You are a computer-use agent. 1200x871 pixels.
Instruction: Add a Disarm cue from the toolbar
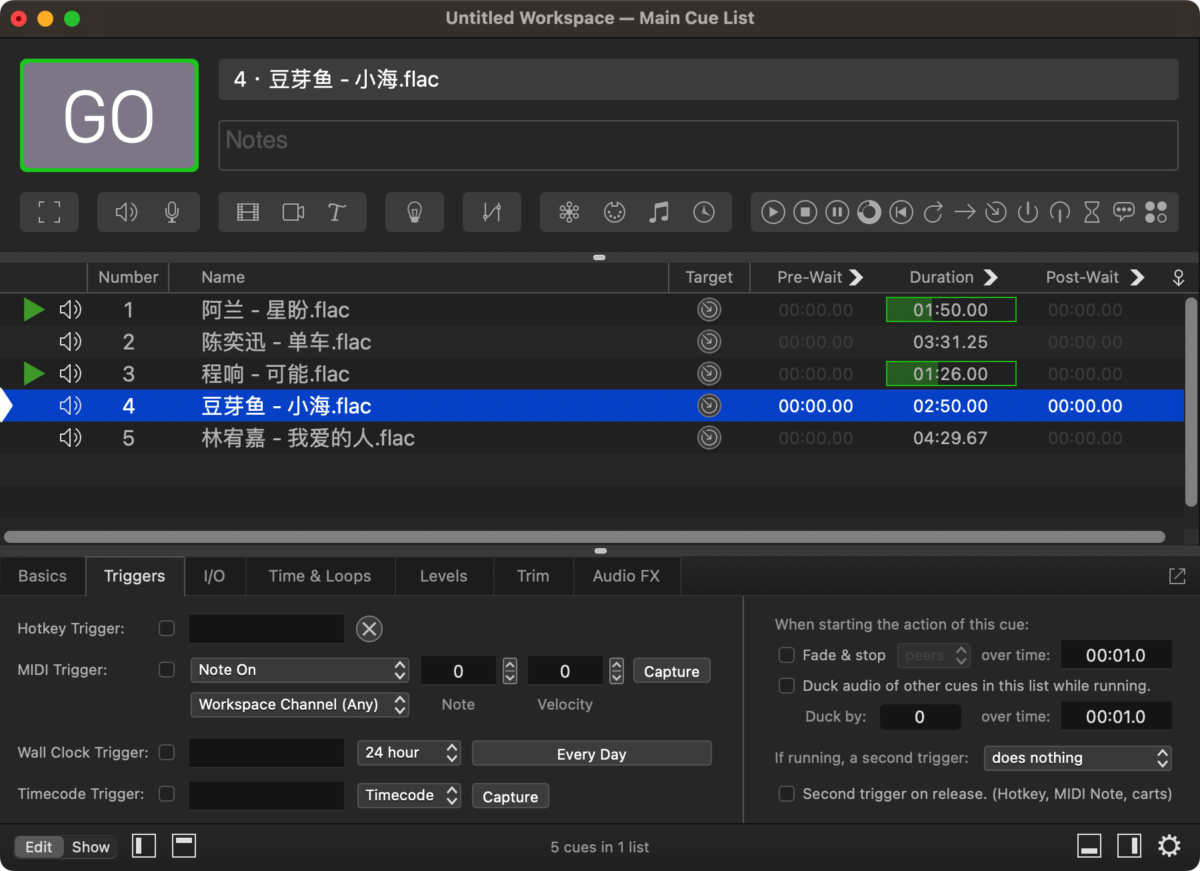[x=1060, y=212]
